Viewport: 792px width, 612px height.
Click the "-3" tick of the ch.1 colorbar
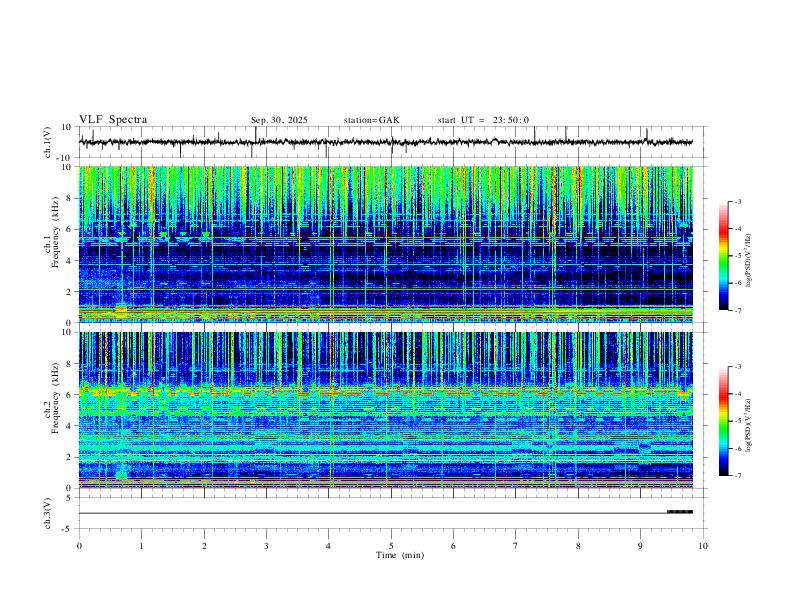tap(737, 201)
